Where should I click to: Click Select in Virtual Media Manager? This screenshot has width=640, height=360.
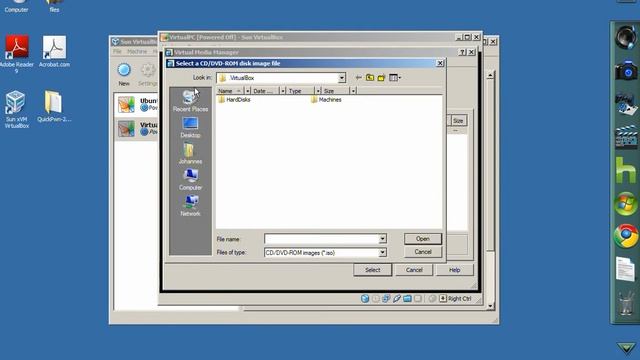point(373,270)
